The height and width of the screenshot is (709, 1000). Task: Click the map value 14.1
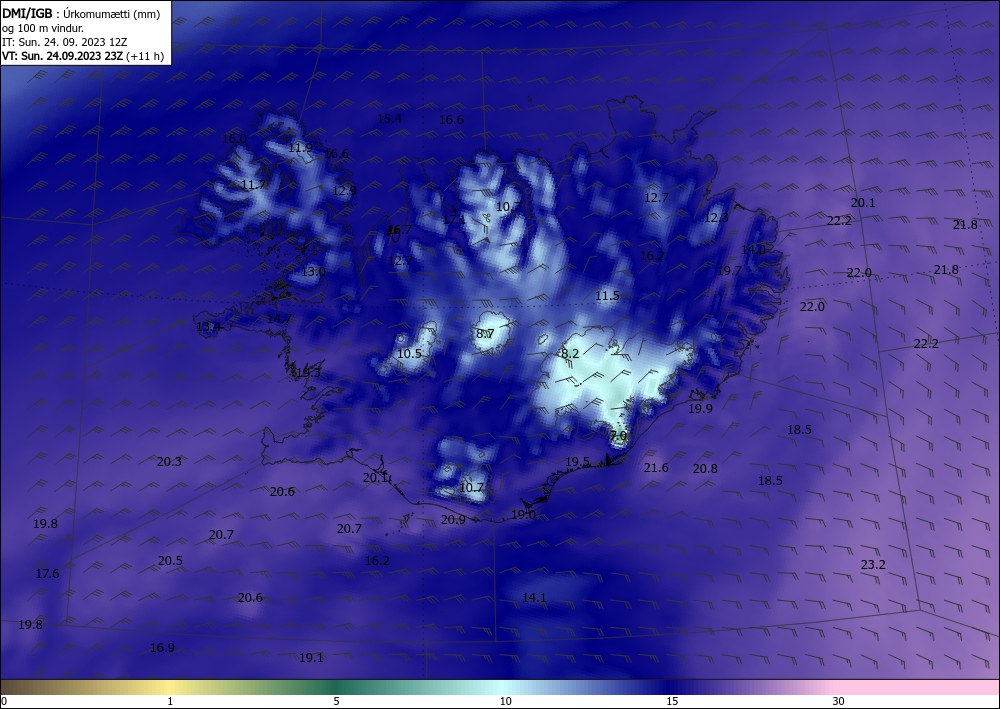click(x=534, y=597)
